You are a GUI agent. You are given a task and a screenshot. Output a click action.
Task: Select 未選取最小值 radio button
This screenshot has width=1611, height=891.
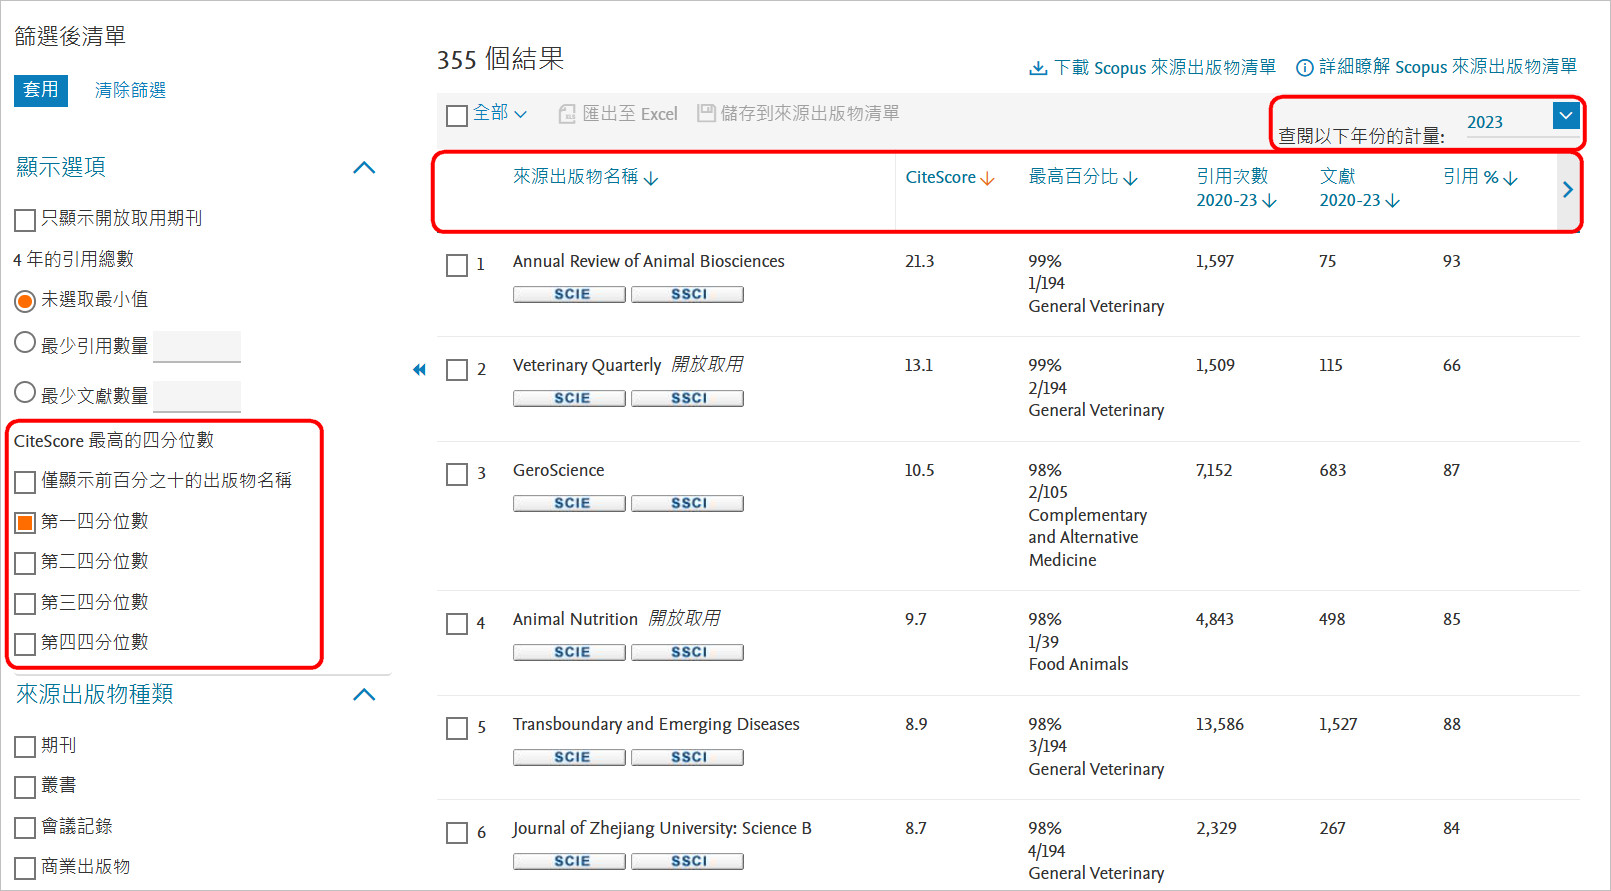tap(25, 300)
